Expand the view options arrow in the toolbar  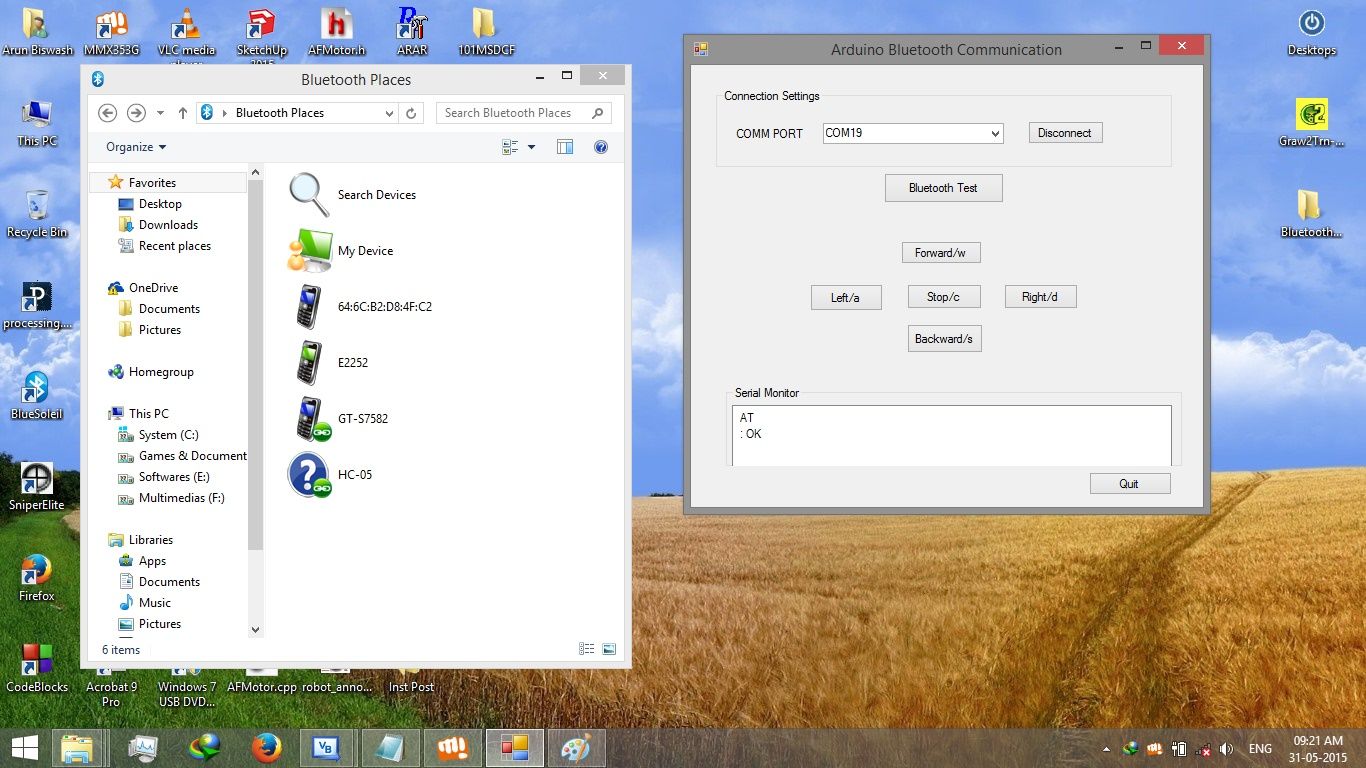[530, 146]
